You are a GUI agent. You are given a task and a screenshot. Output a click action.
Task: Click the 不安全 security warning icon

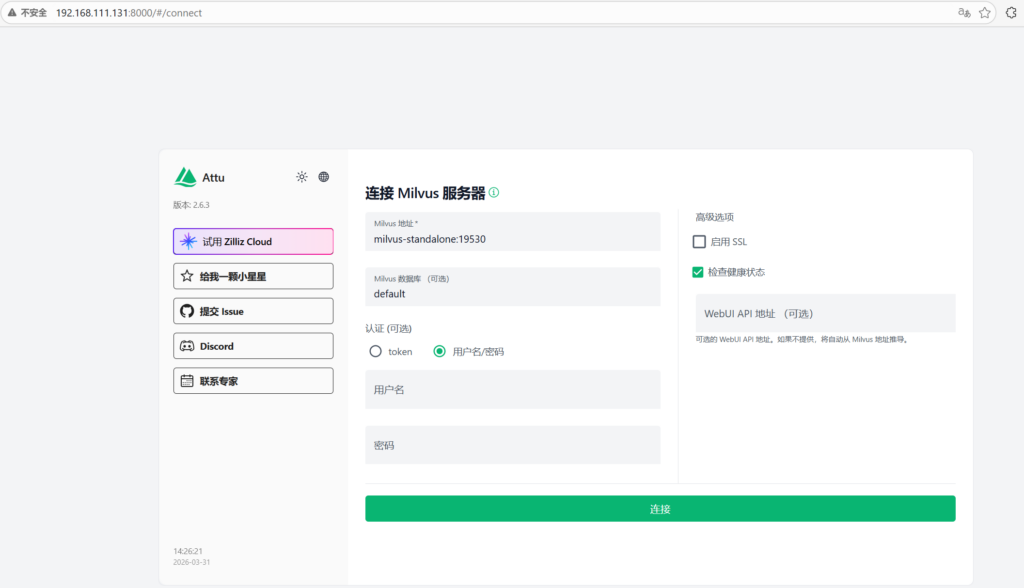point(13,13)
